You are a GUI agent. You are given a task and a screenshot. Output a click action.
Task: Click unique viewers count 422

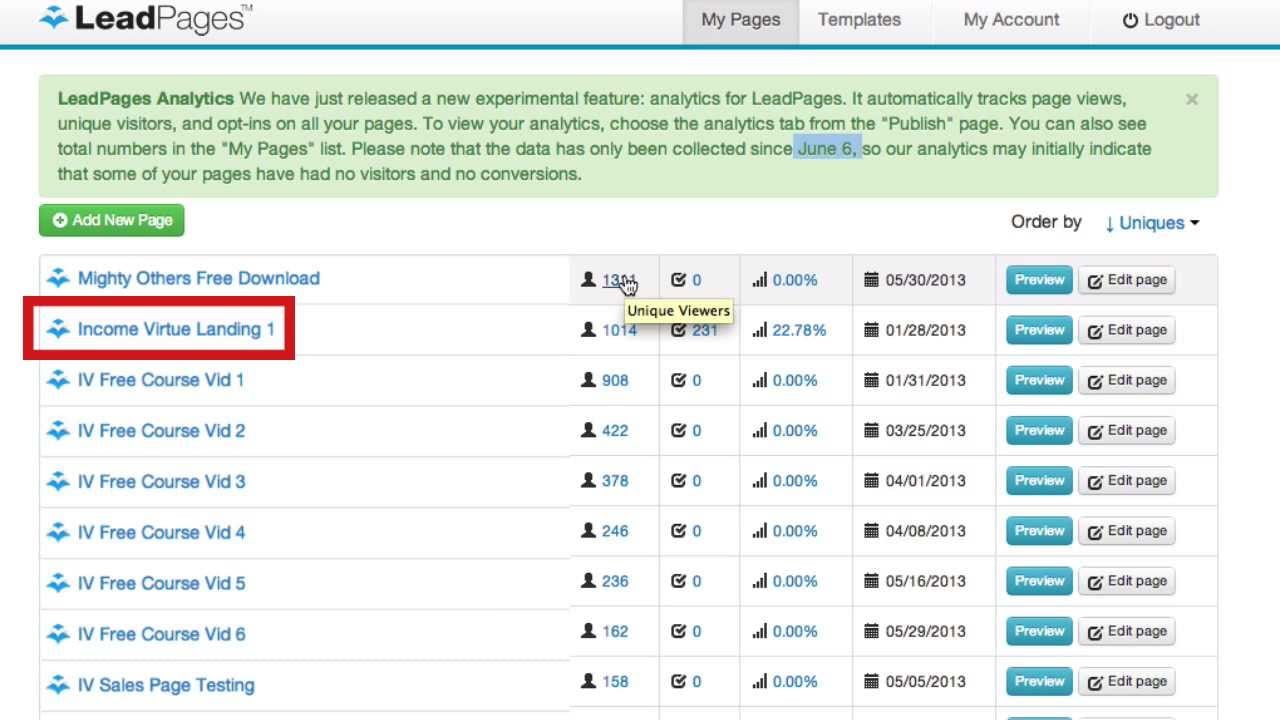tap(615, 430)
